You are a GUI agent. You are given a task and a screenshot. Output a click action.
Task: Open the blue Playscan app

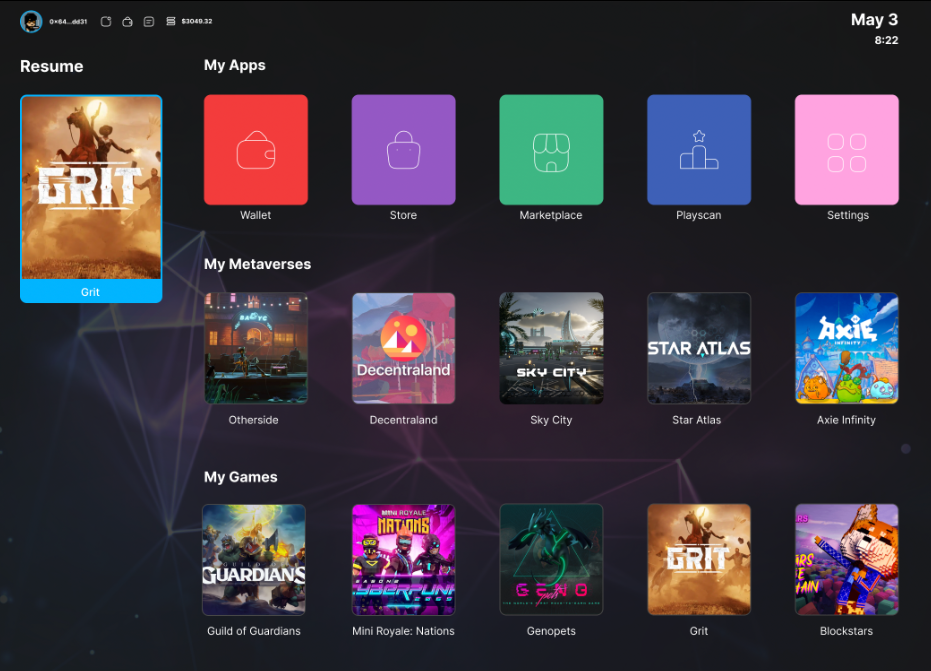coord(699,150)
